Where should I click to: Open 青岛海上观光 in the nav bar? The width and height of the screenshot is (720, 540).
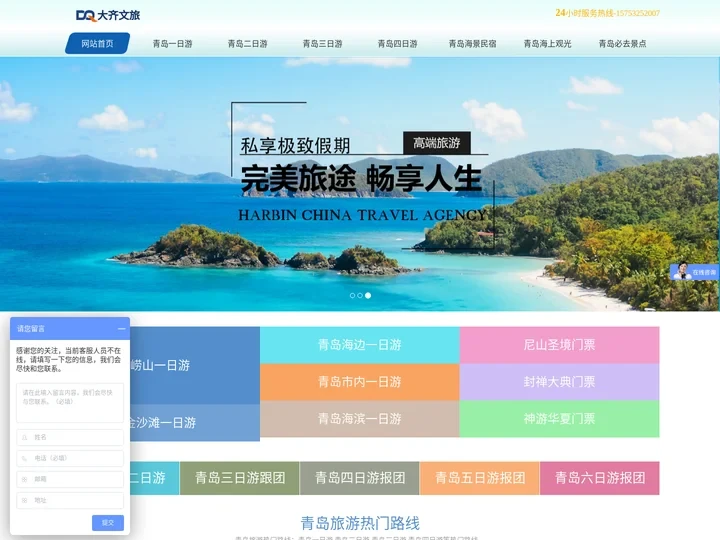coord(547,44)
